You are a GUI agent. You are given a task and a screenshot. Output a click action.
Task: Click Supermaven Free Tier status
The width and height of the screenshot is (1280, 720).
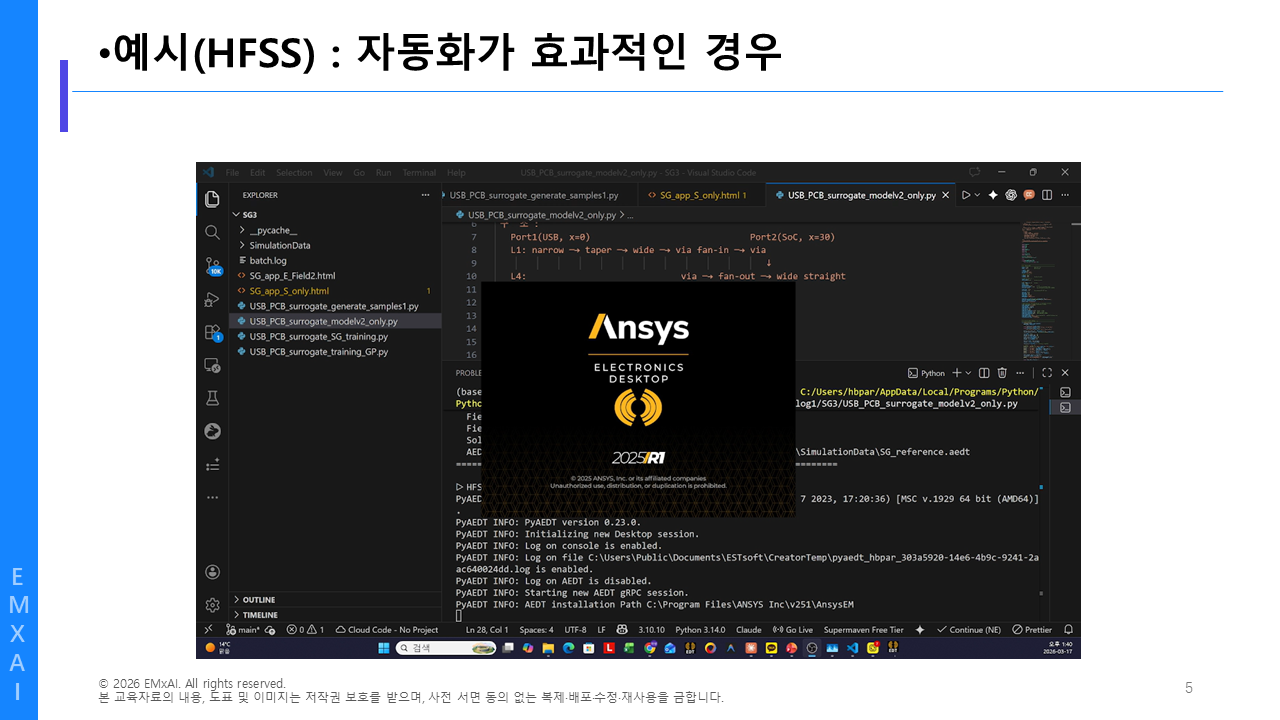[x=863, y=630]
